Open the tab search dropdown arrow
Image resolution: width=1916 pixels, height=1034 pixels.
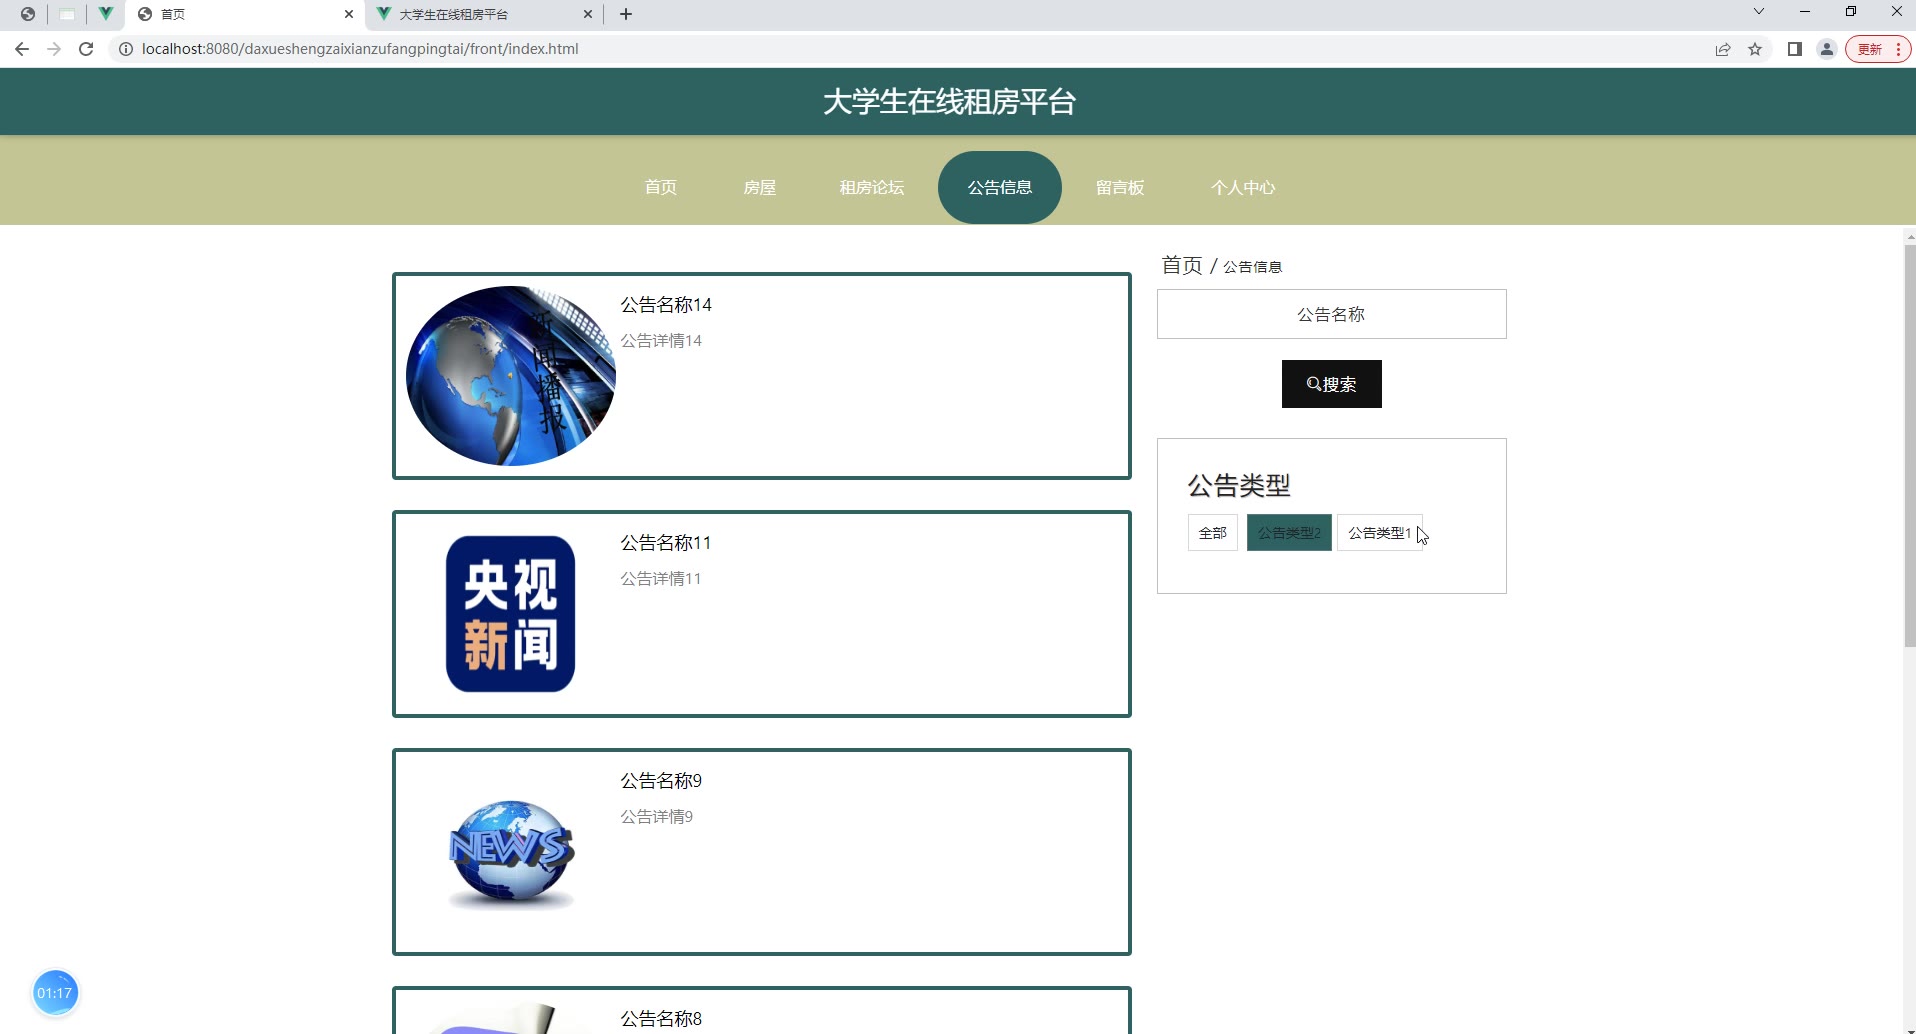1759,12
